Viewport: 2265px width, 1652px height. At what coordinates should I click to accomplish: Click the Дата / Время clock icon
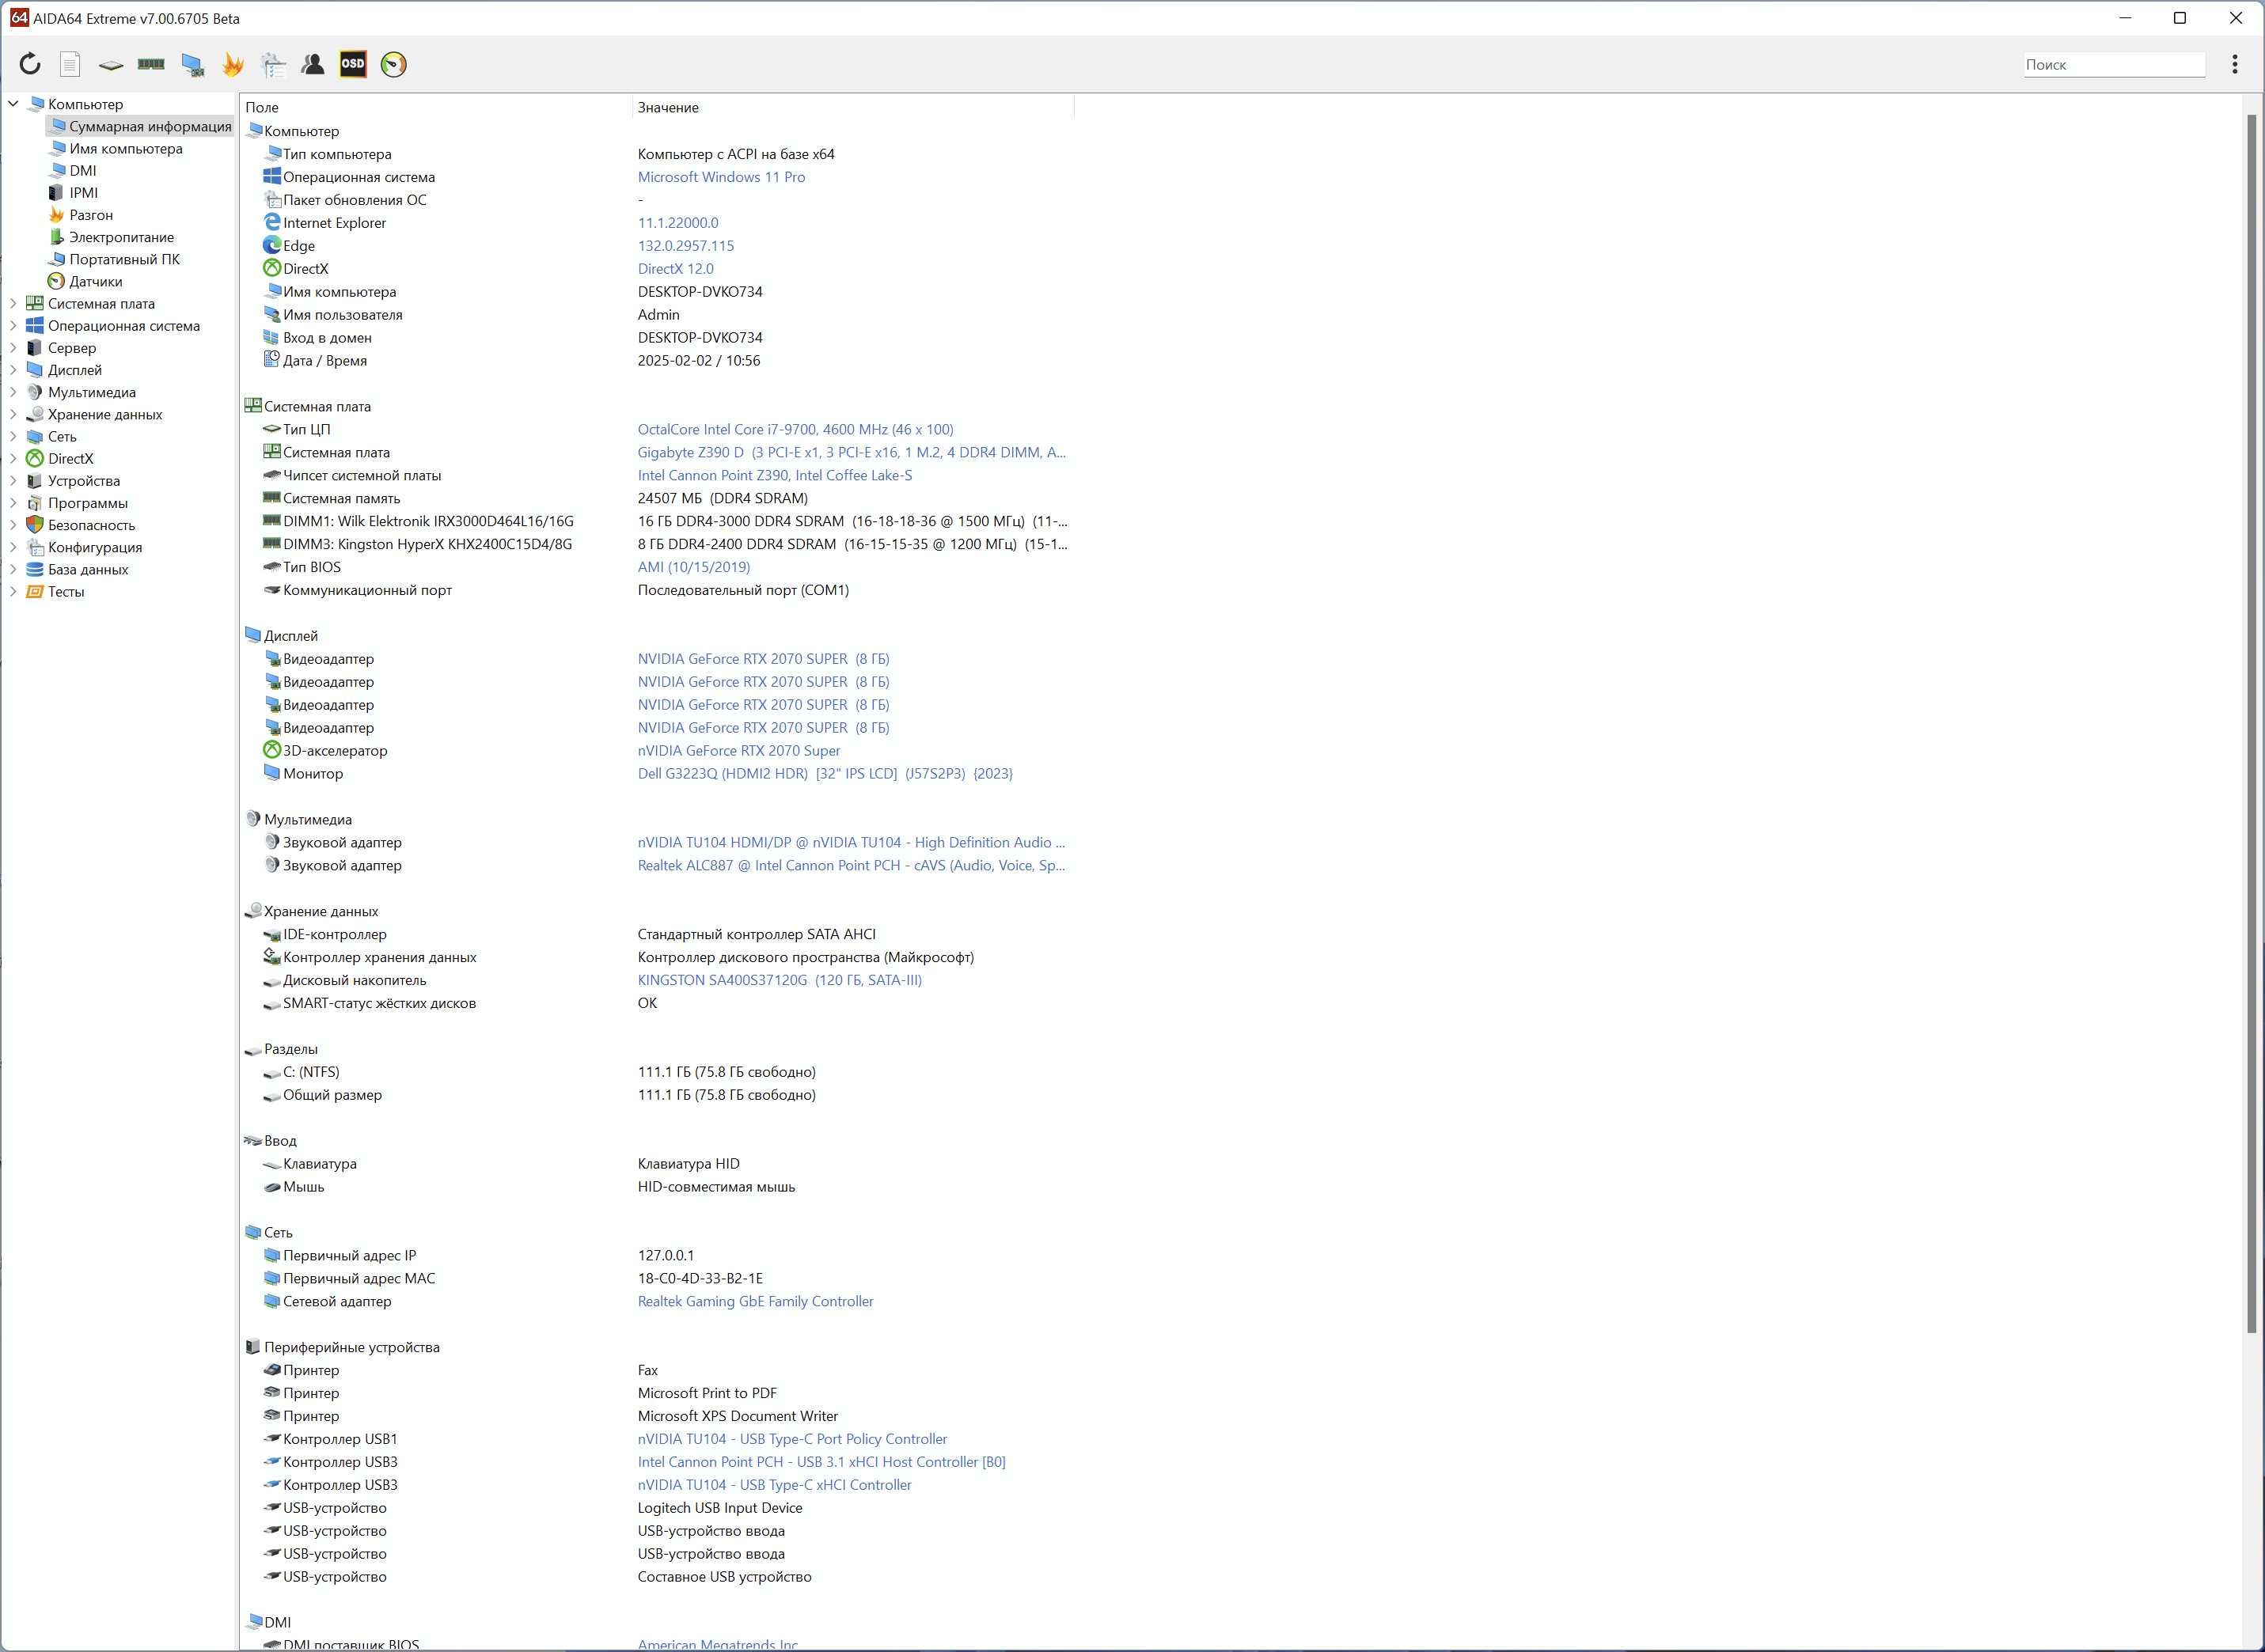[272, 360]
